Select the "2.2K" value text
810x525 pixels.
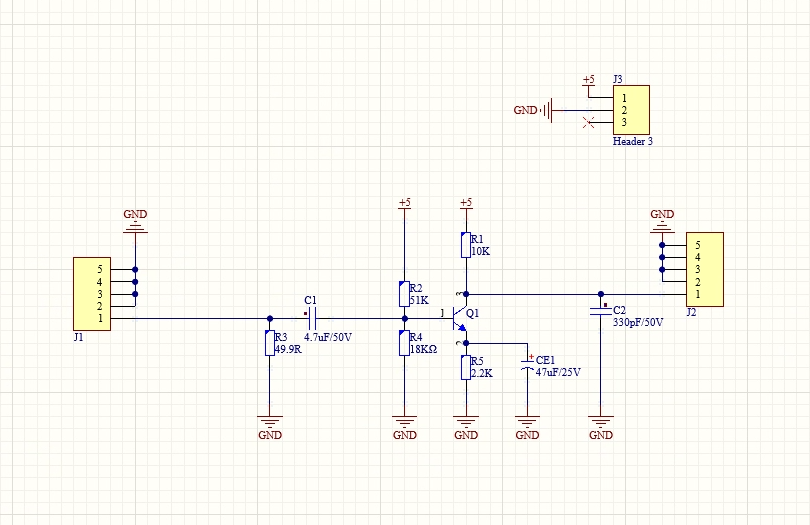(482, 373)
